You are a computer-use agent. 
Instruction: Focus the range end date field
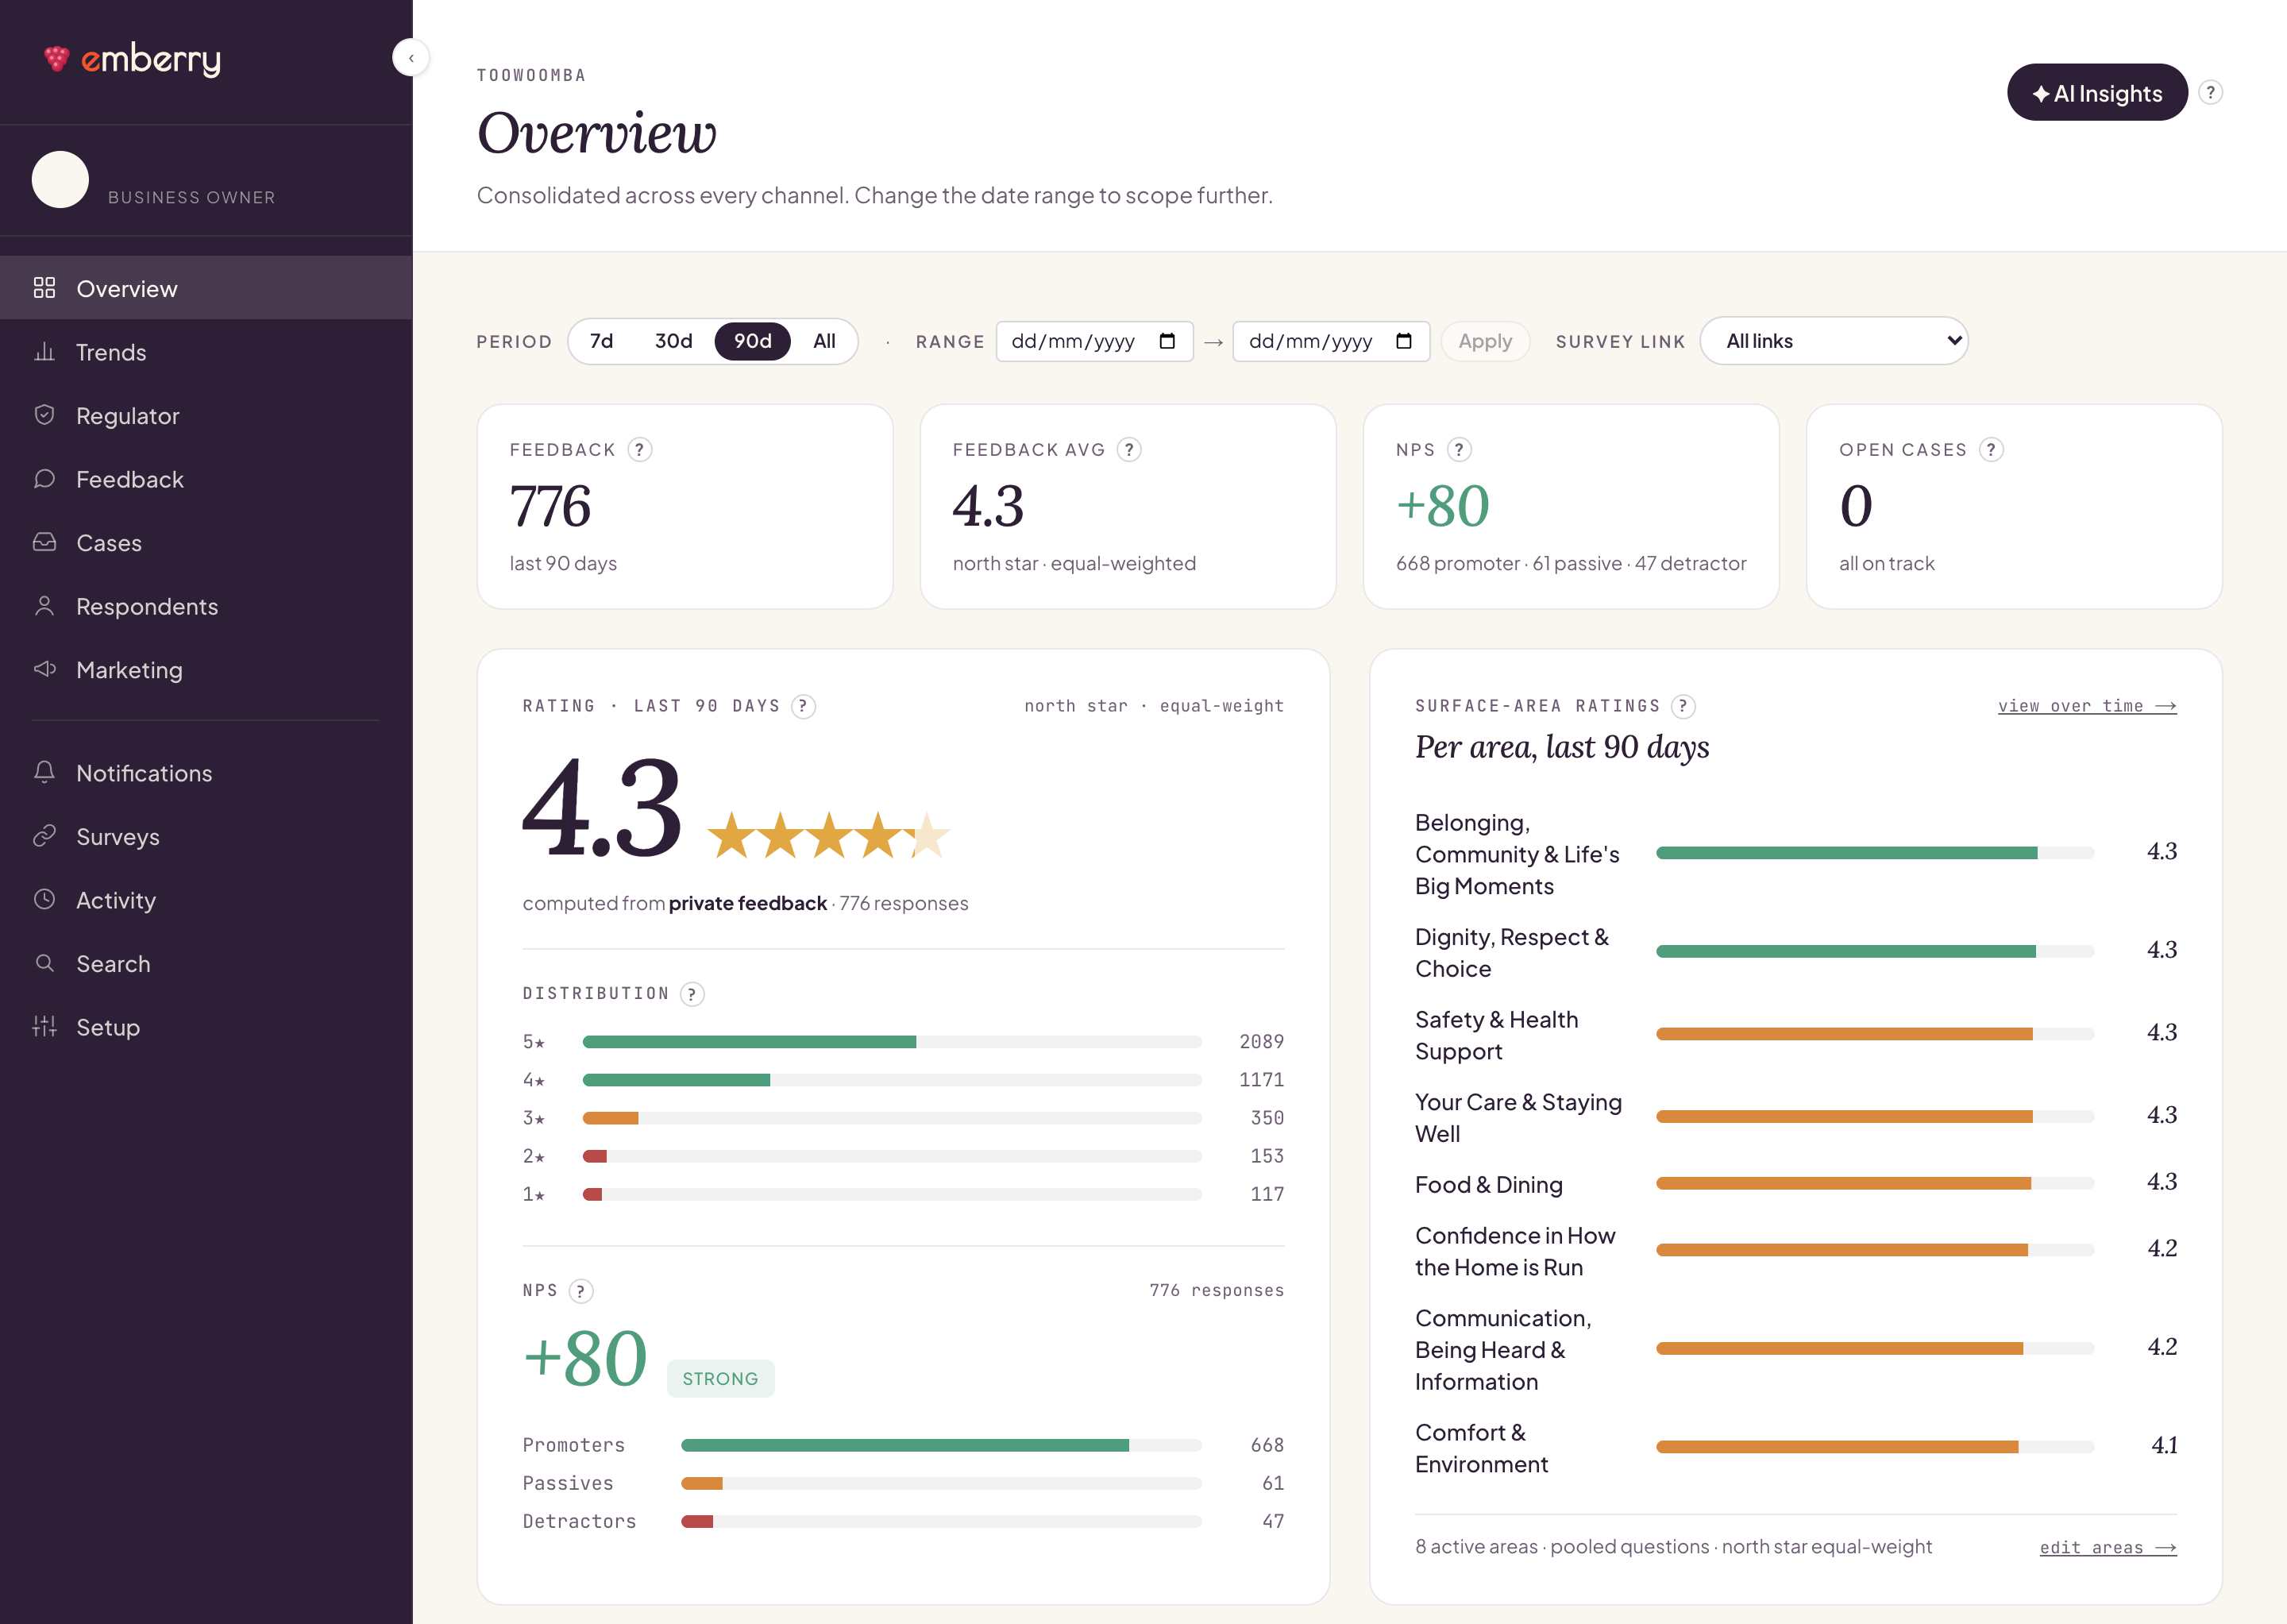click(x=1331, y=341)
